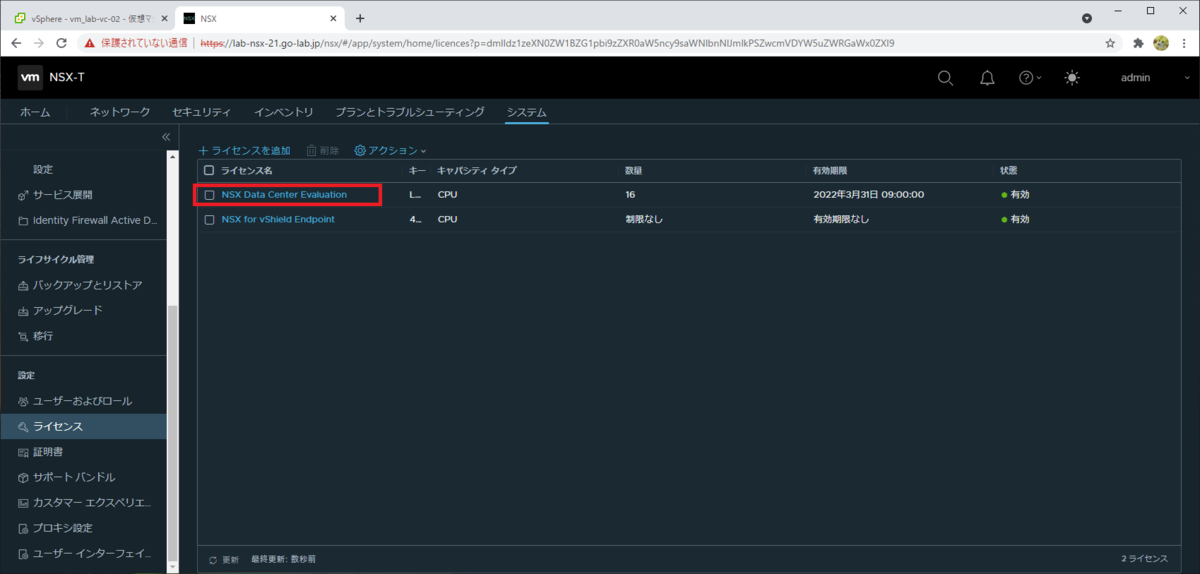The image size is (1200, 574).
Task: Collapse the sidebar with the double chevron
Action: [166, 137]
